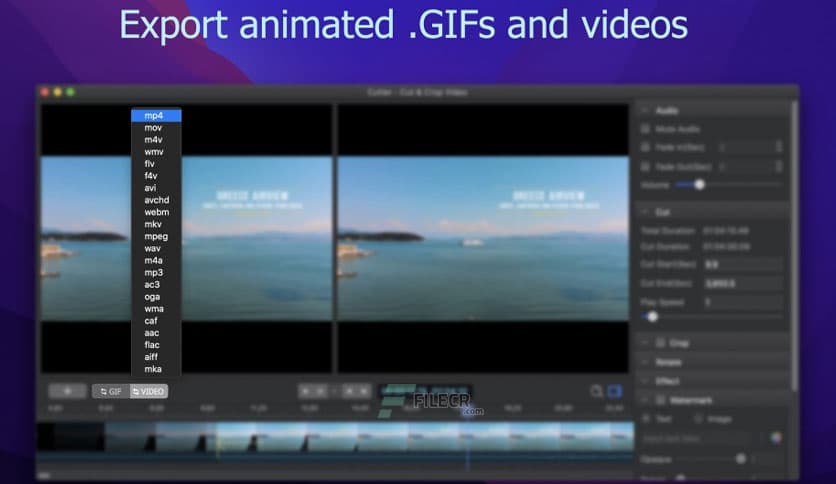Viewport: 836px width, 484px height.
Task: Choose mov from the format list
Action: tap(156, 128)
